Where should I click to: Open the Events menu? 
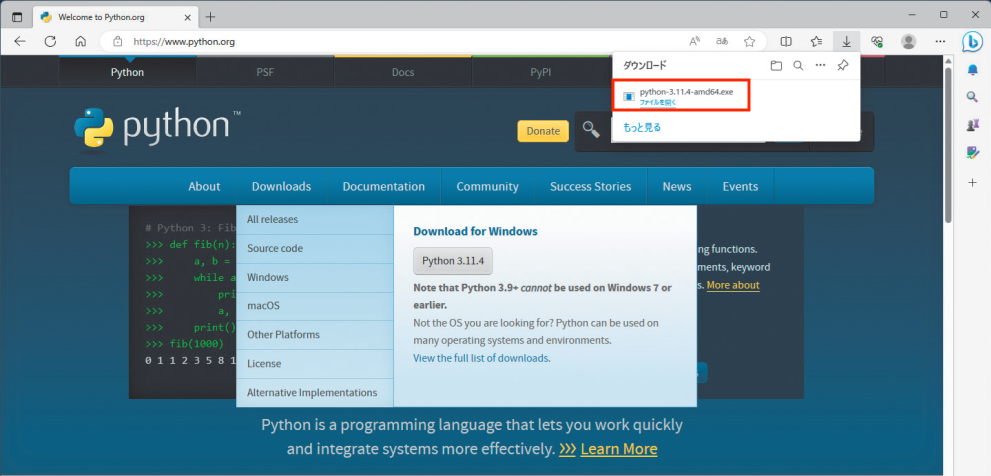tap(740, 186)
